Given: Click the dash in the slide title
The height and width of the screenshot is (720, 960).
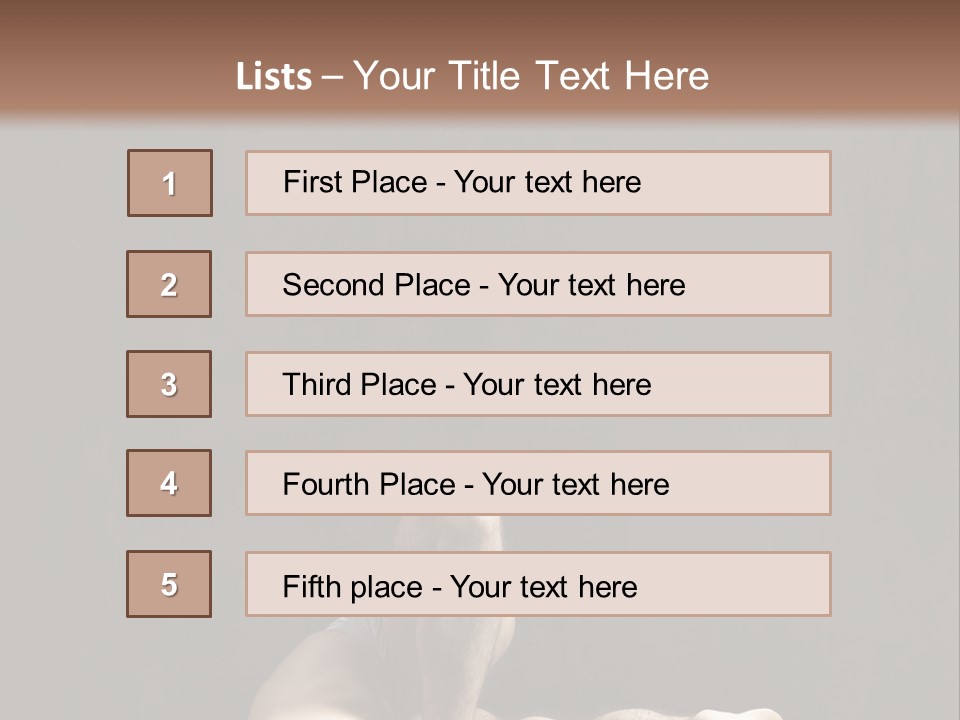Looking at the screenshot, I should pos(332,77).
